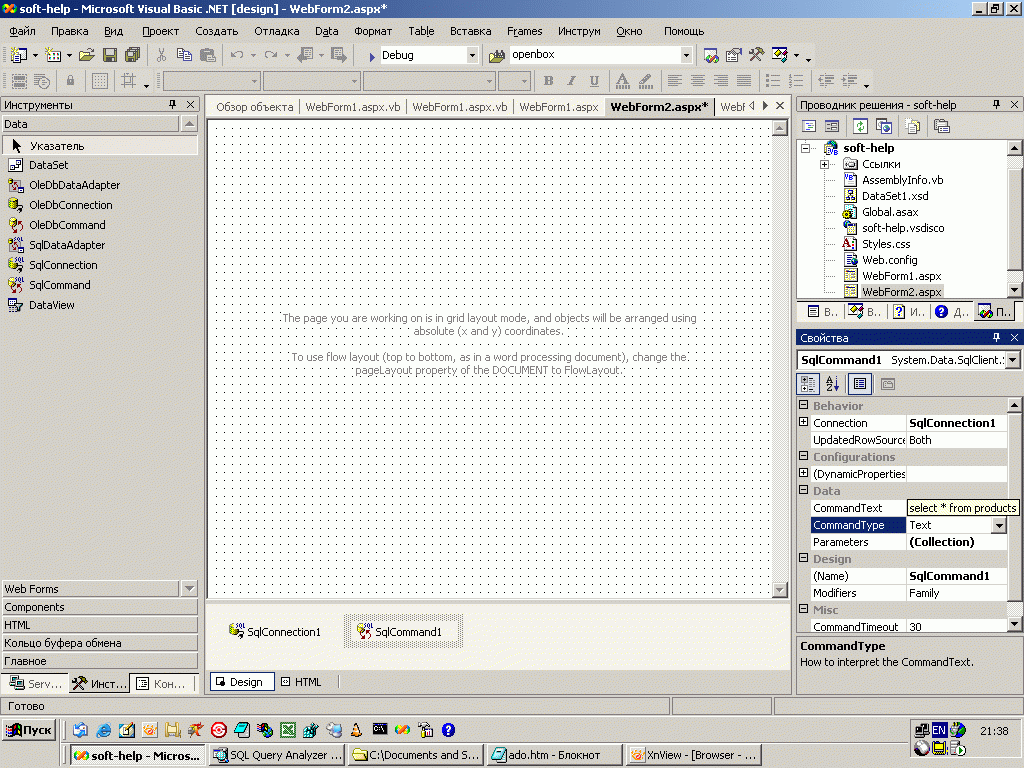Click the Paste toolbar icon

(208, 56)
